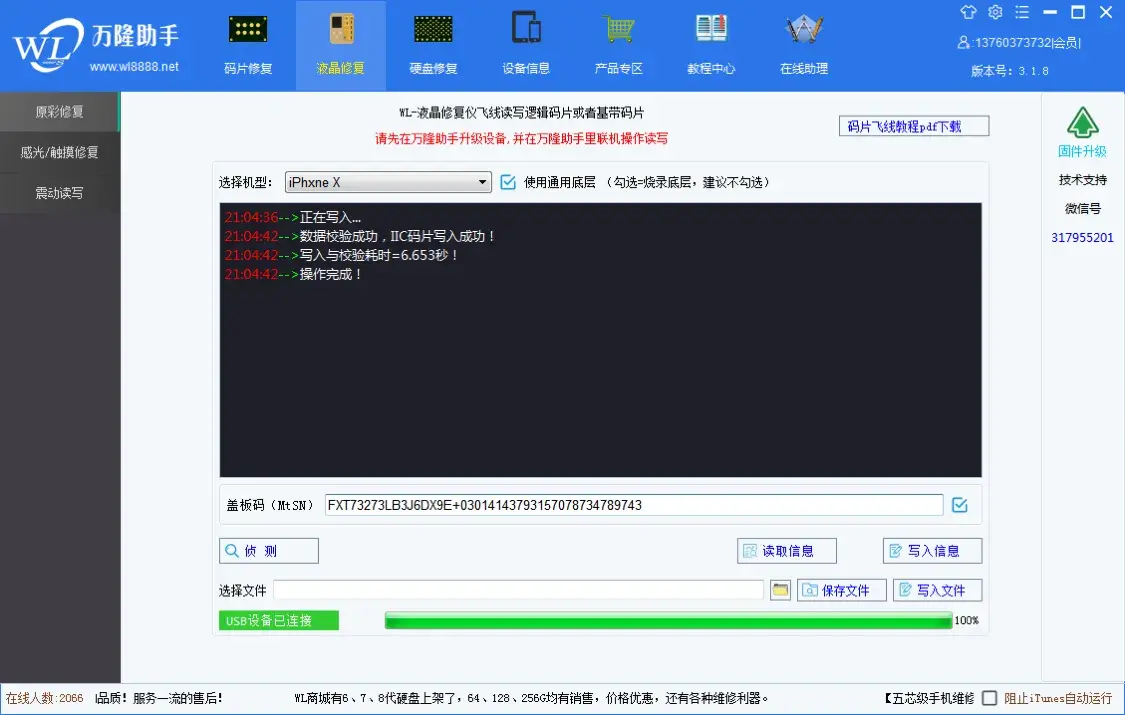Toggle the checkbox next to MtSN field
This screenshot has width=1125, height=715.
point(960,505)
